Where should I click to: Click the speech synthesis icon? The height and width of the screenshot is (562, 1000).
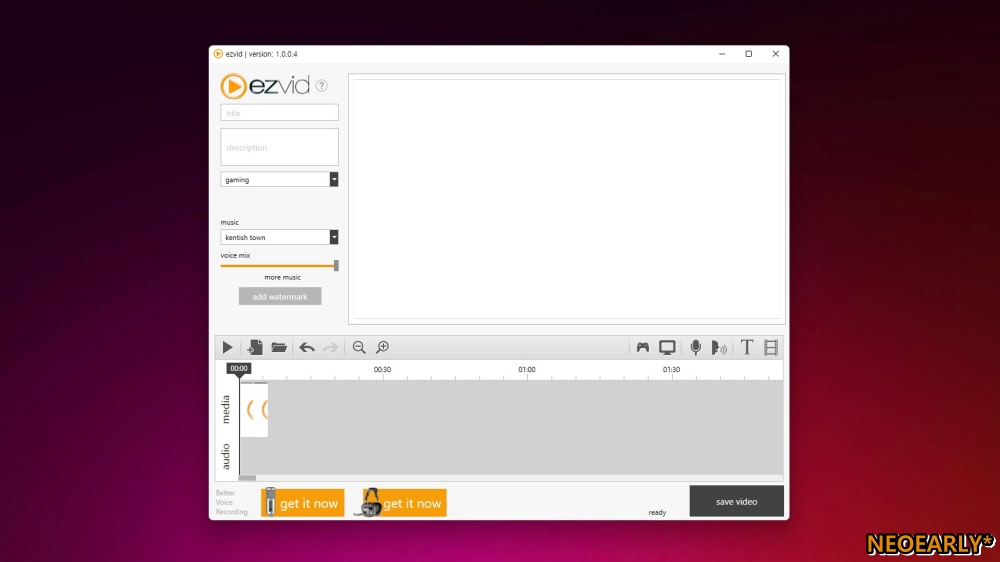coord(719,347)
